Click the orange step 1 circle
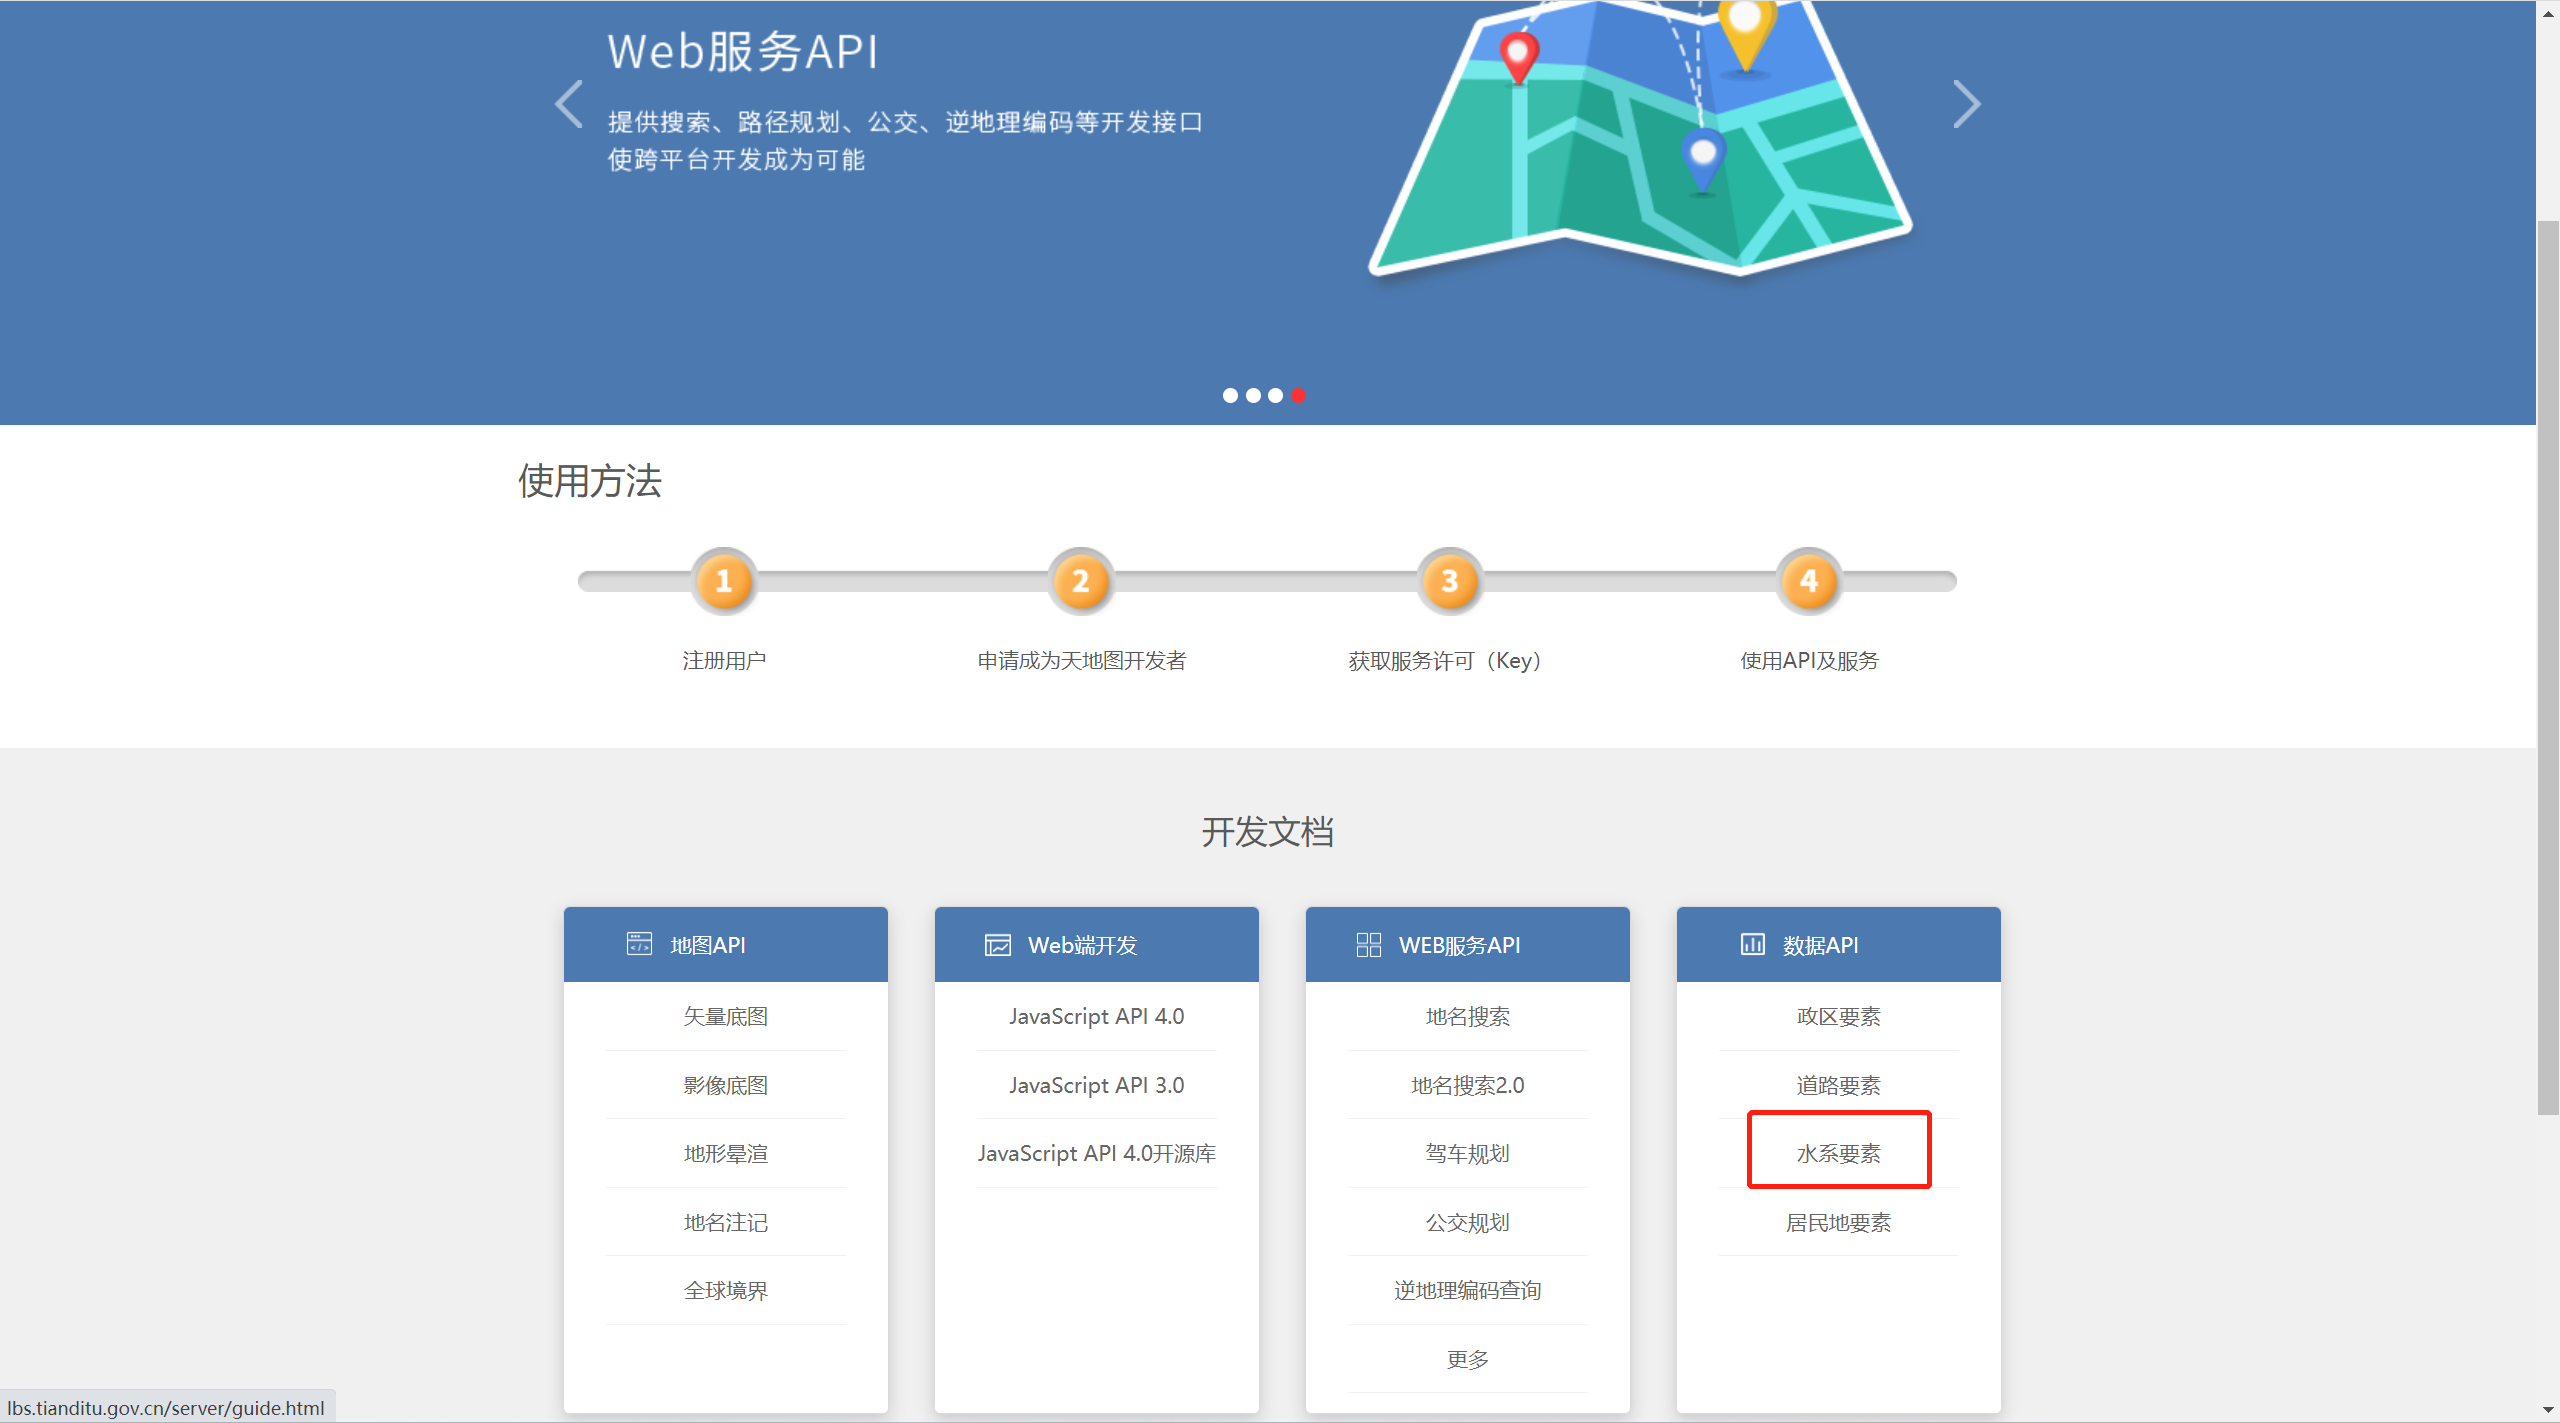 coord(724,581)
